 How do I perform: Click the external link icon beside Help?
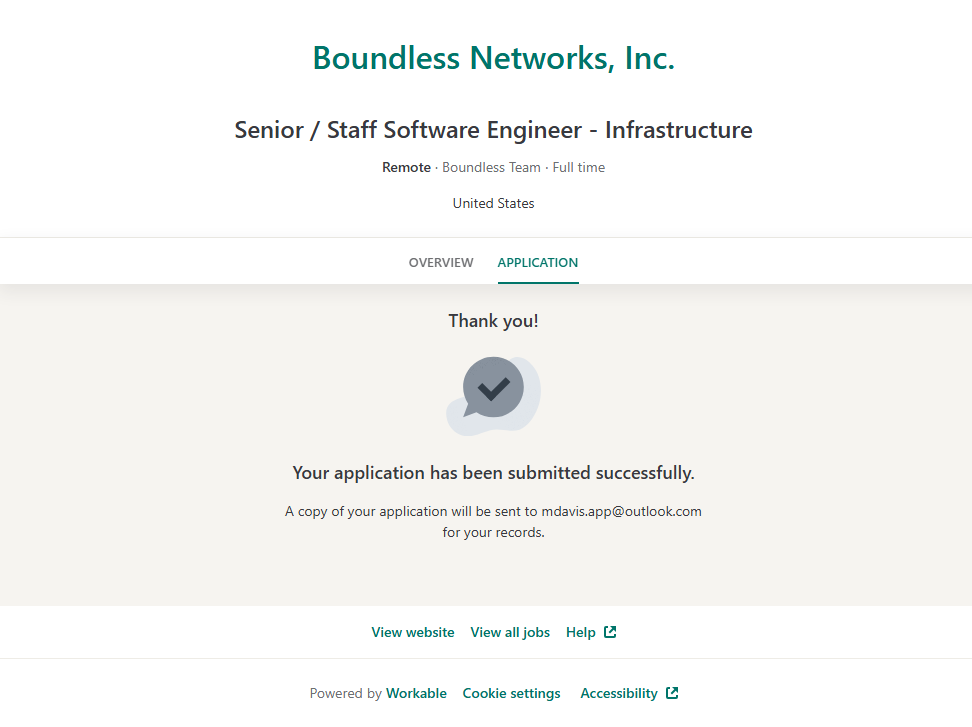click(610, 632)
